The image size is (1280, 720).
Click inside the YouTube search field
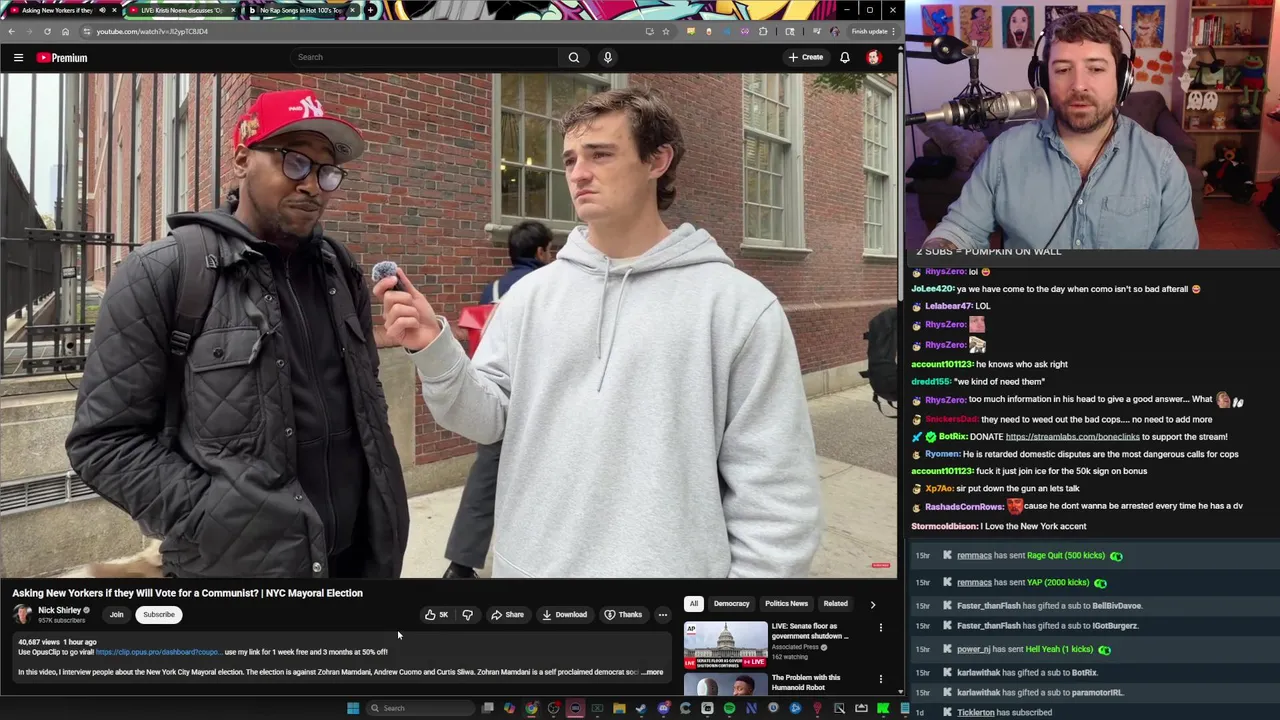(x=425, y=57)
